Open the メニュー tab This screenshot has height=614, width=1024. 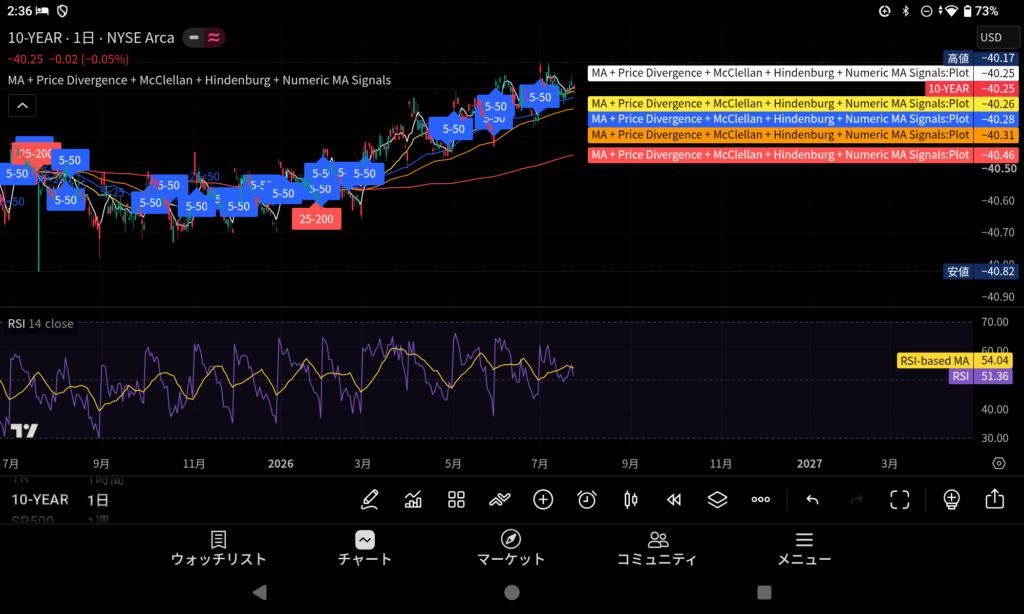804,548
